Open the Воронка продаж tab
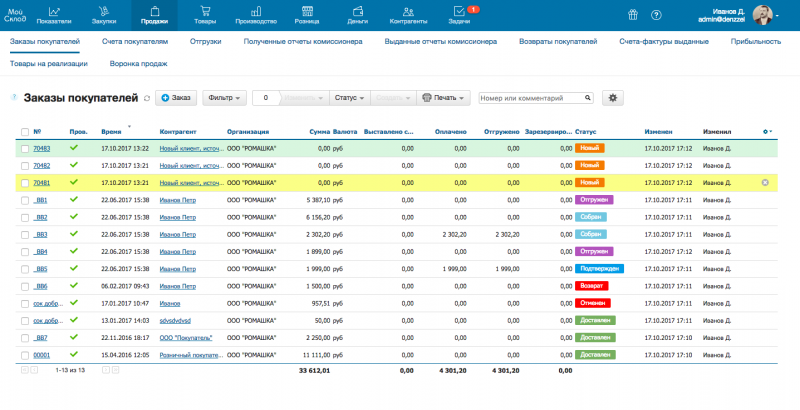 pos(138,63)
